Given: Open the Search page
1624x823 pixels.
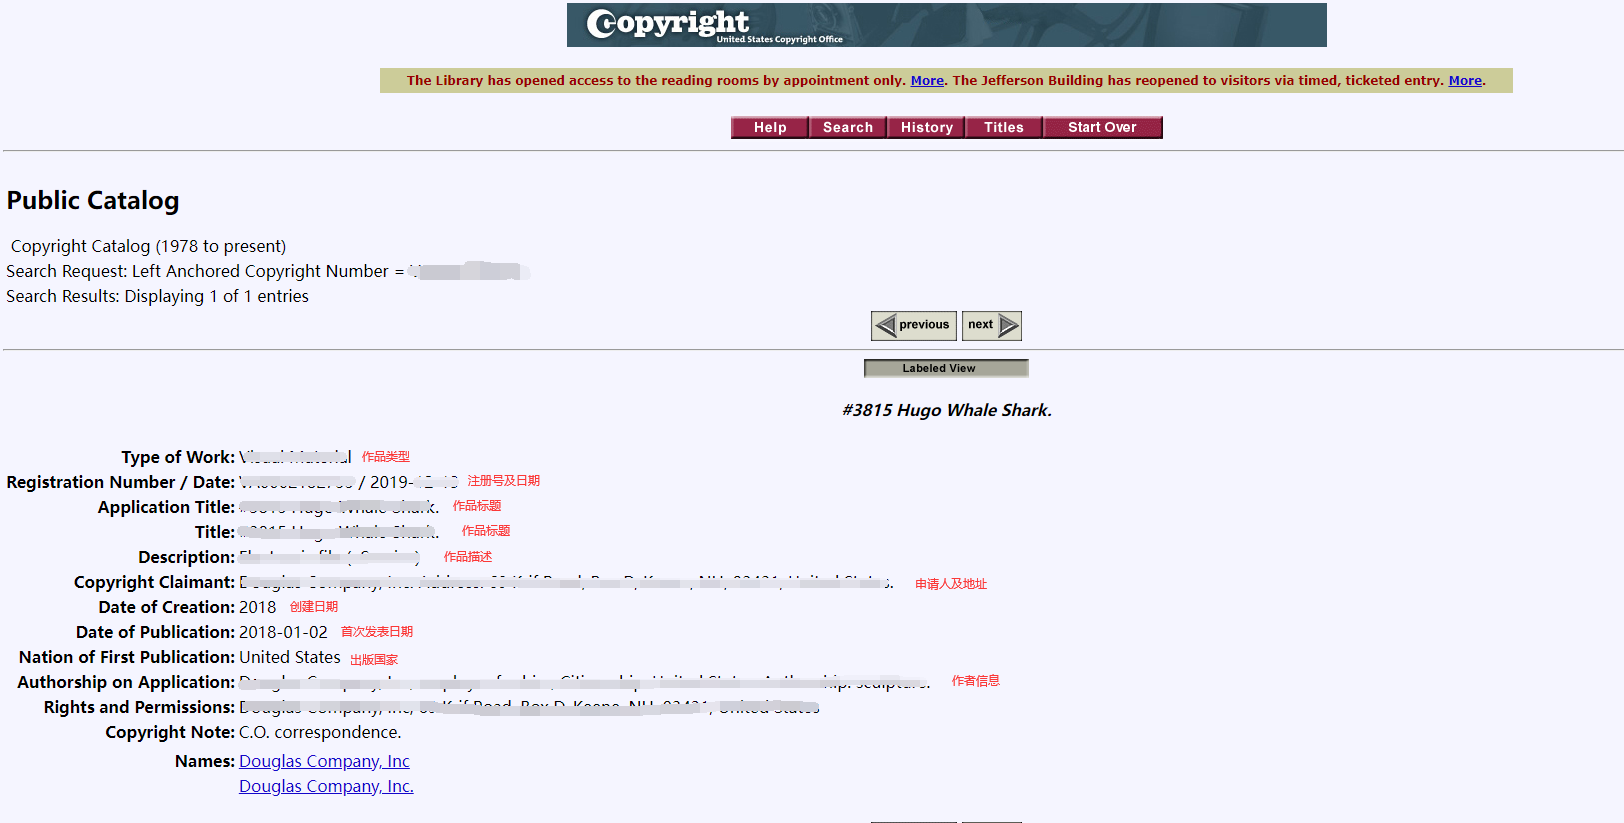Looking at the screenshot, I should click(848, 128).
